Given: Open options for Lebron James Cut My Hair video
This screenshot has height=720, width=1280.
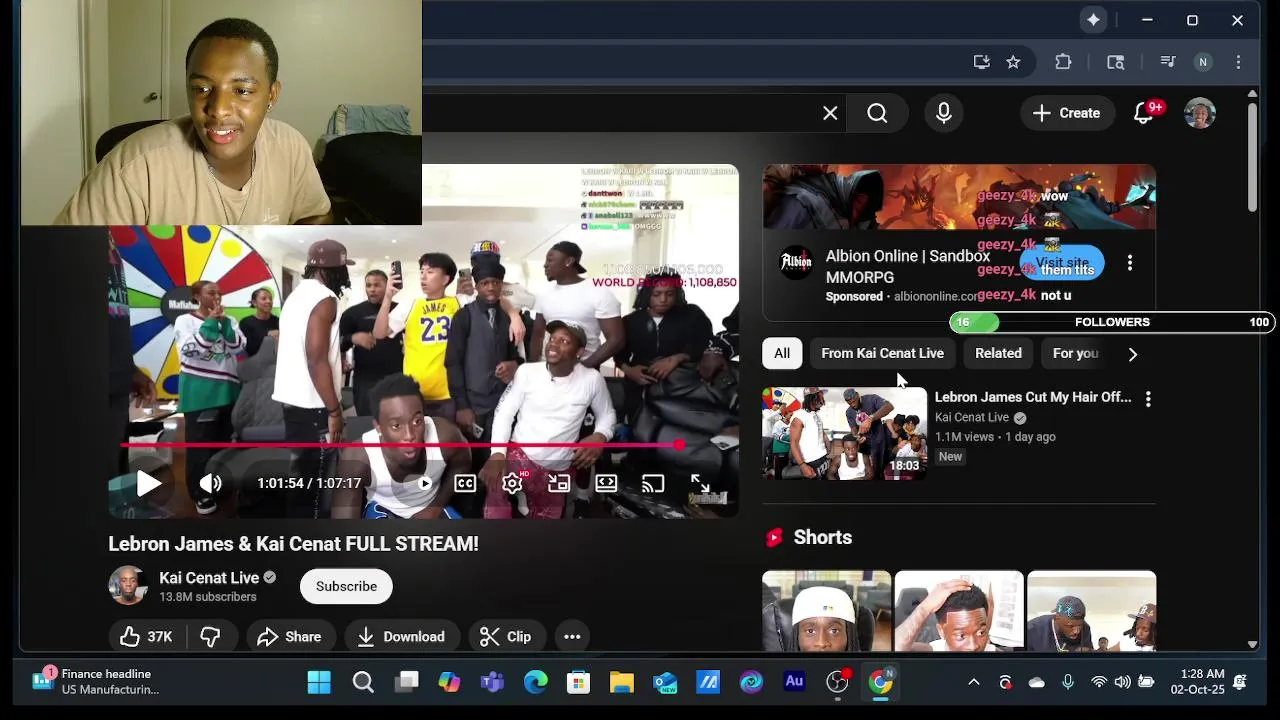Looking at the screenshot, I should (1148, 399).
